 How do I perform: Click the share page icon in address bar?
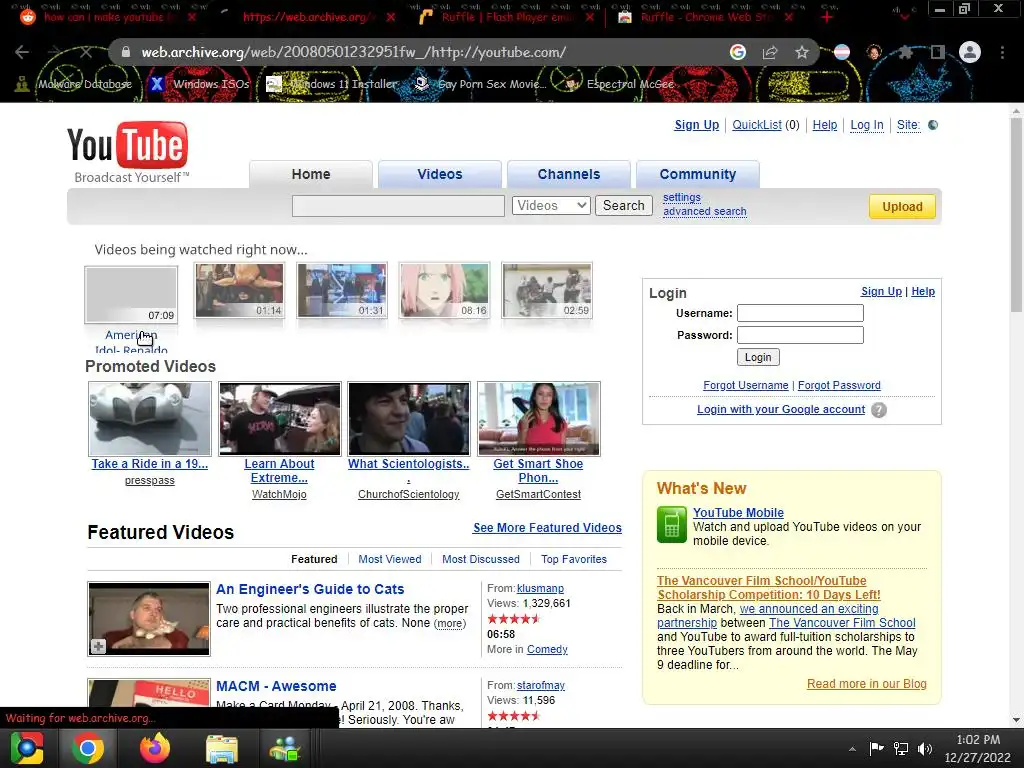pyautogui.click(x=770, y=52)
